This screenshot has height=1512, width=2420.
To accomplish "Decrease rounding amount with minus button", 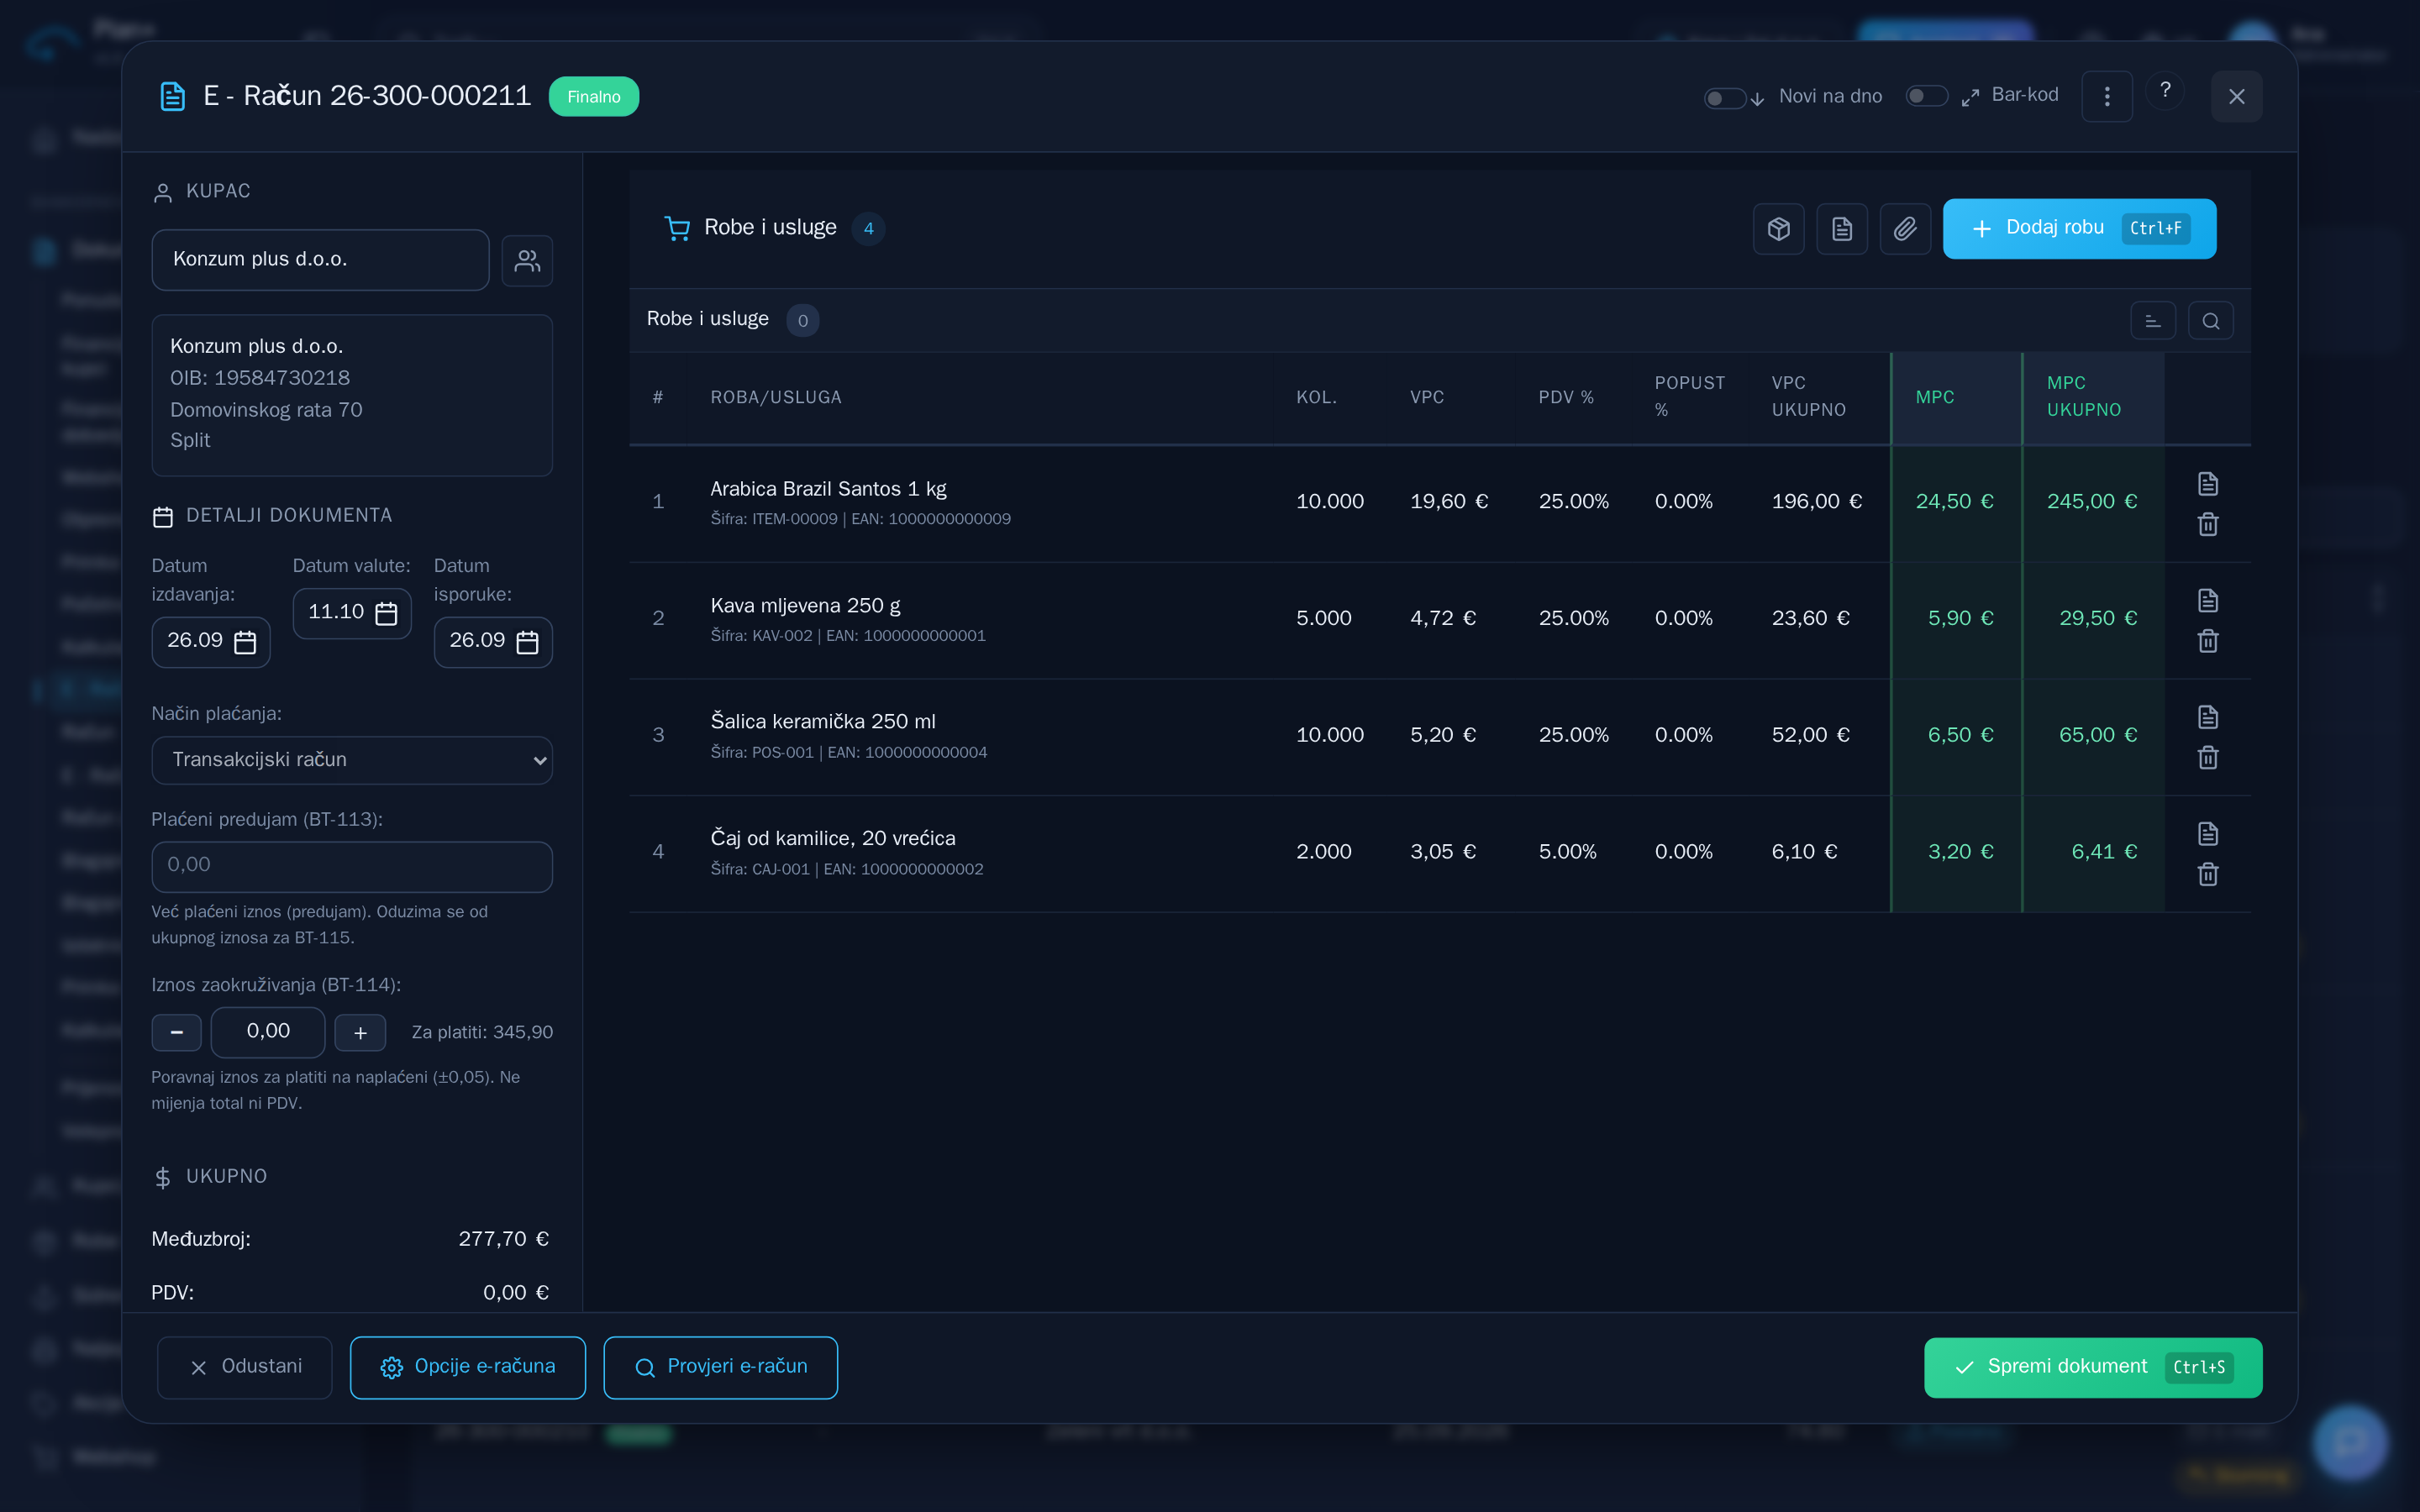I will click(177, 1032).
